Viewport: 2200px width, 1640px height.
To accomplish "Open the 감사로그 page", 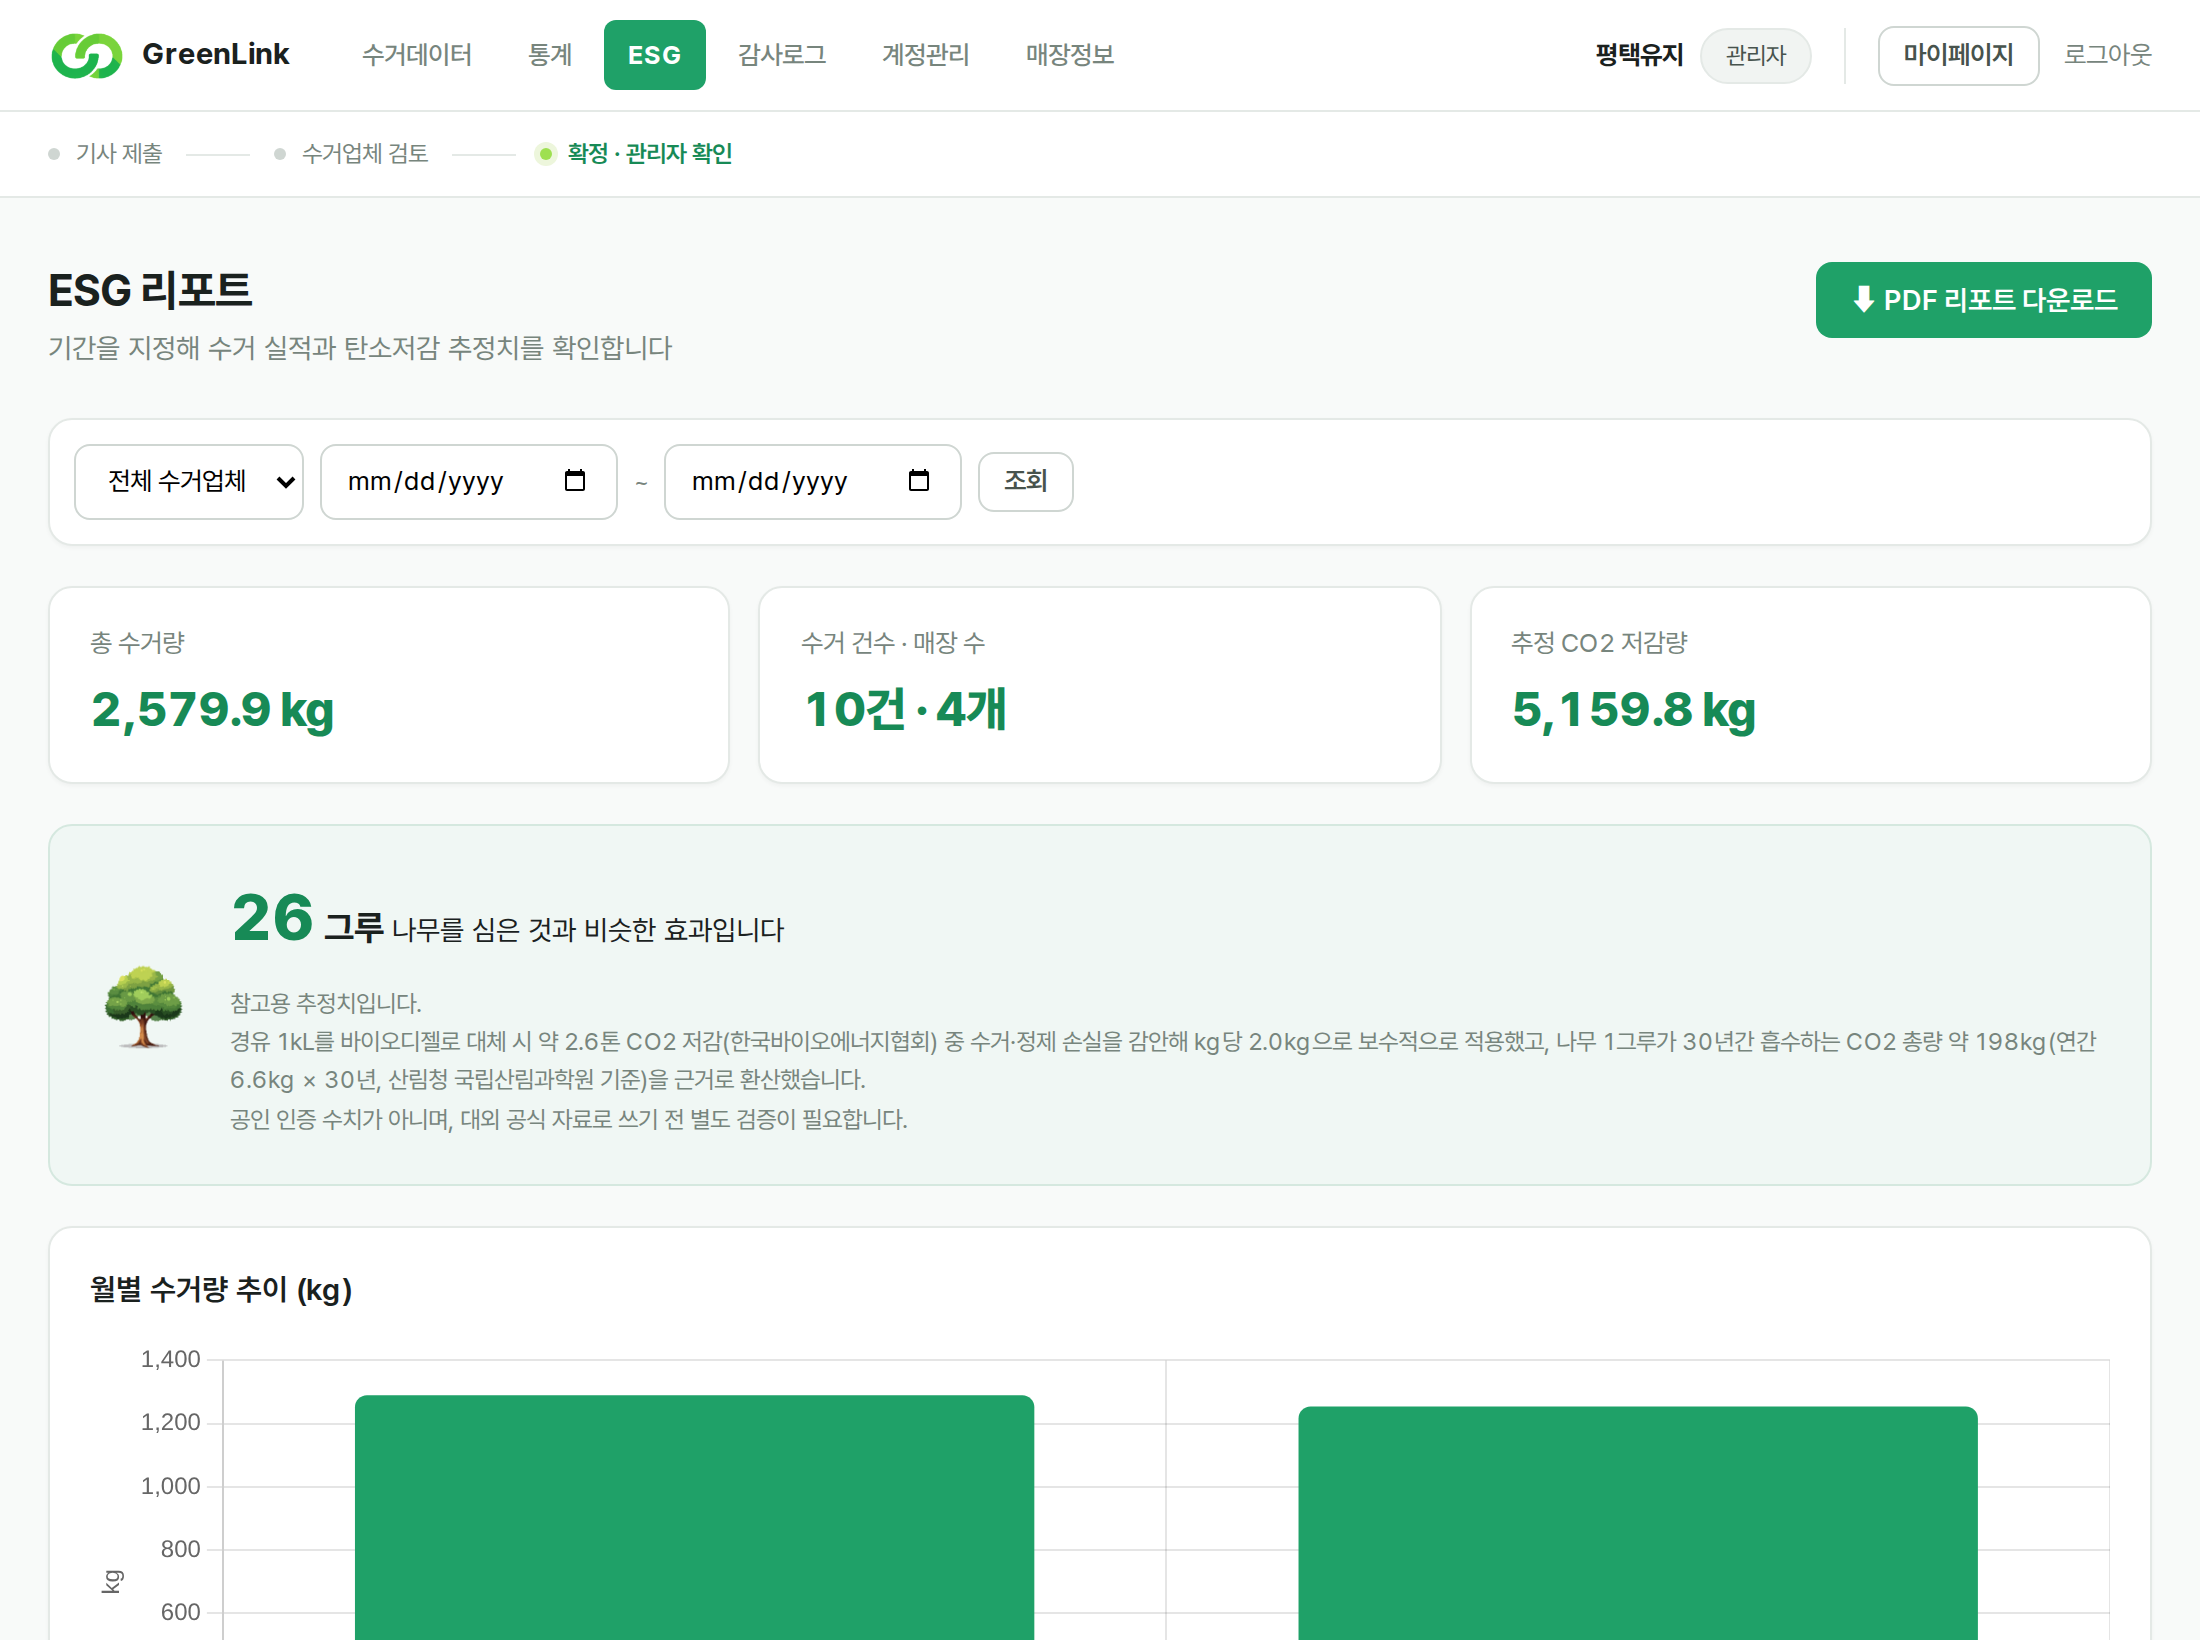I will point(782,55).
